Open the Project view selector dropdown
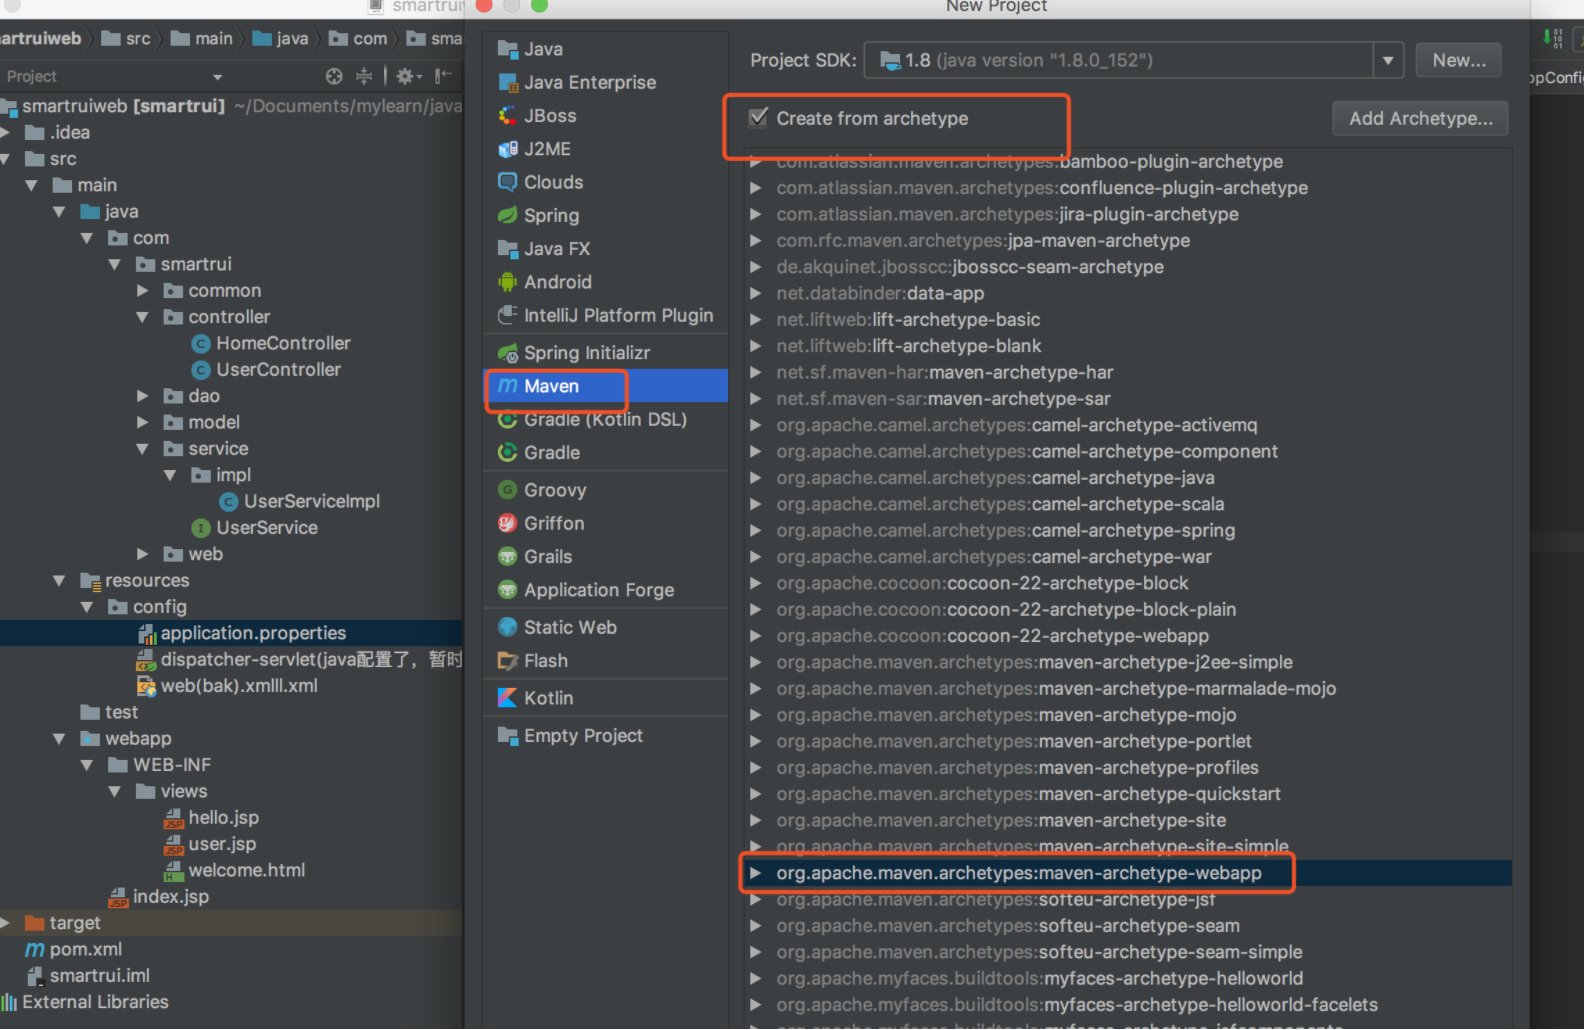The image size is (1584, 1030). pos(217,76)
